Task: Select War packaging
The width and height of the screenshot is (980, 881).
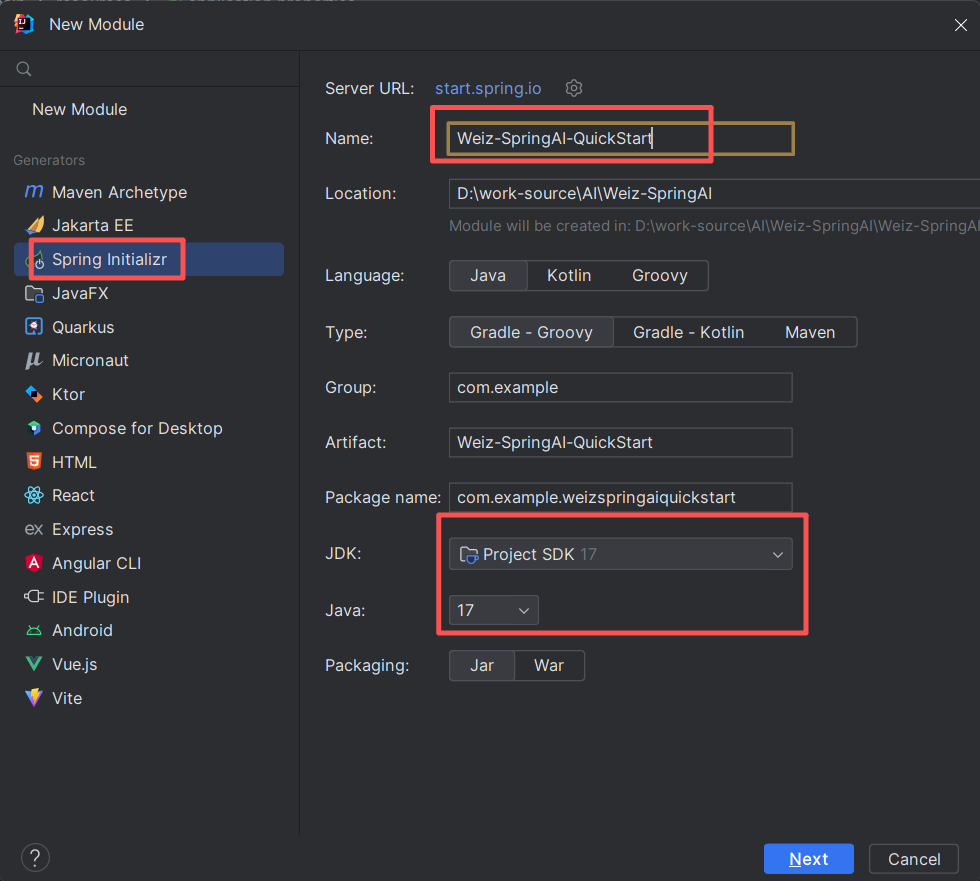Action: 549,665
